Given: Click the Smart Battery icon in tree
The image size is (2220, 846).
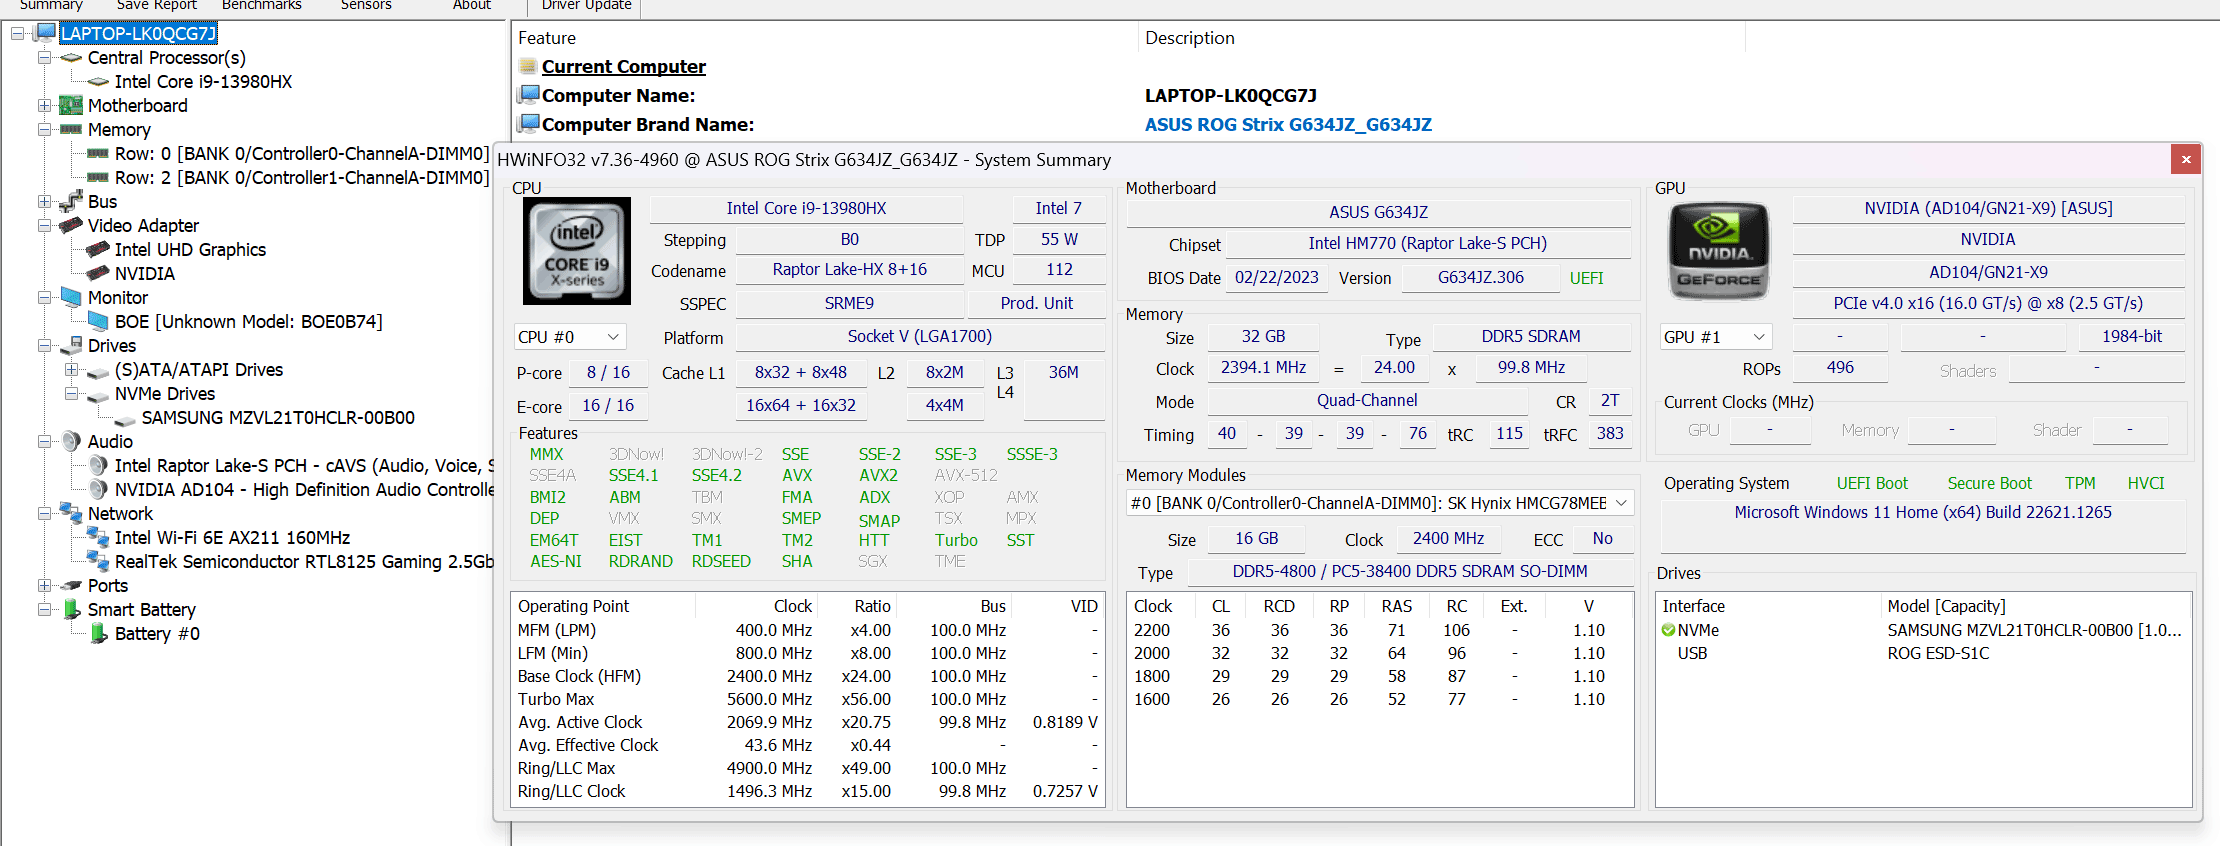Looking at the screenshot, I should [71, 609].
